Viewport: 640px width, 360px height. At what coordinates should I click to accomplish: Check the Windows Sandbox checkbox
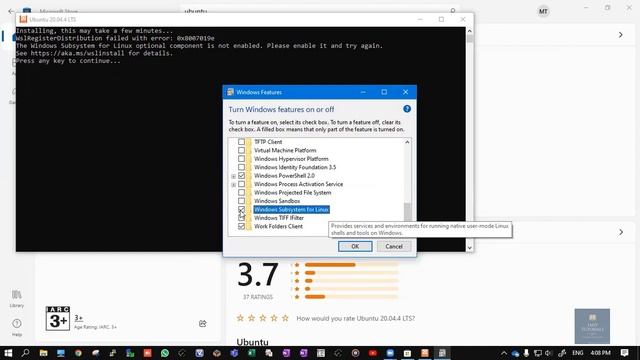pos(241,201)
